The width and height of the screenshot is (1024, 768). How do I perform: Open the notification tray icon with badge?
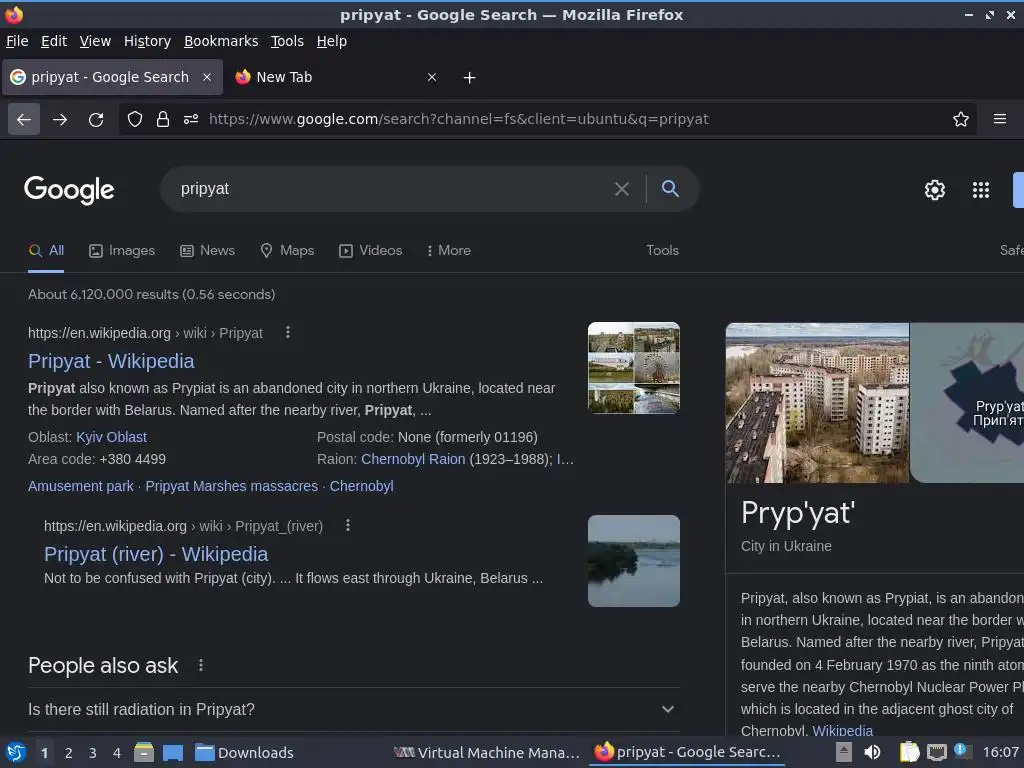pos(963,751)
